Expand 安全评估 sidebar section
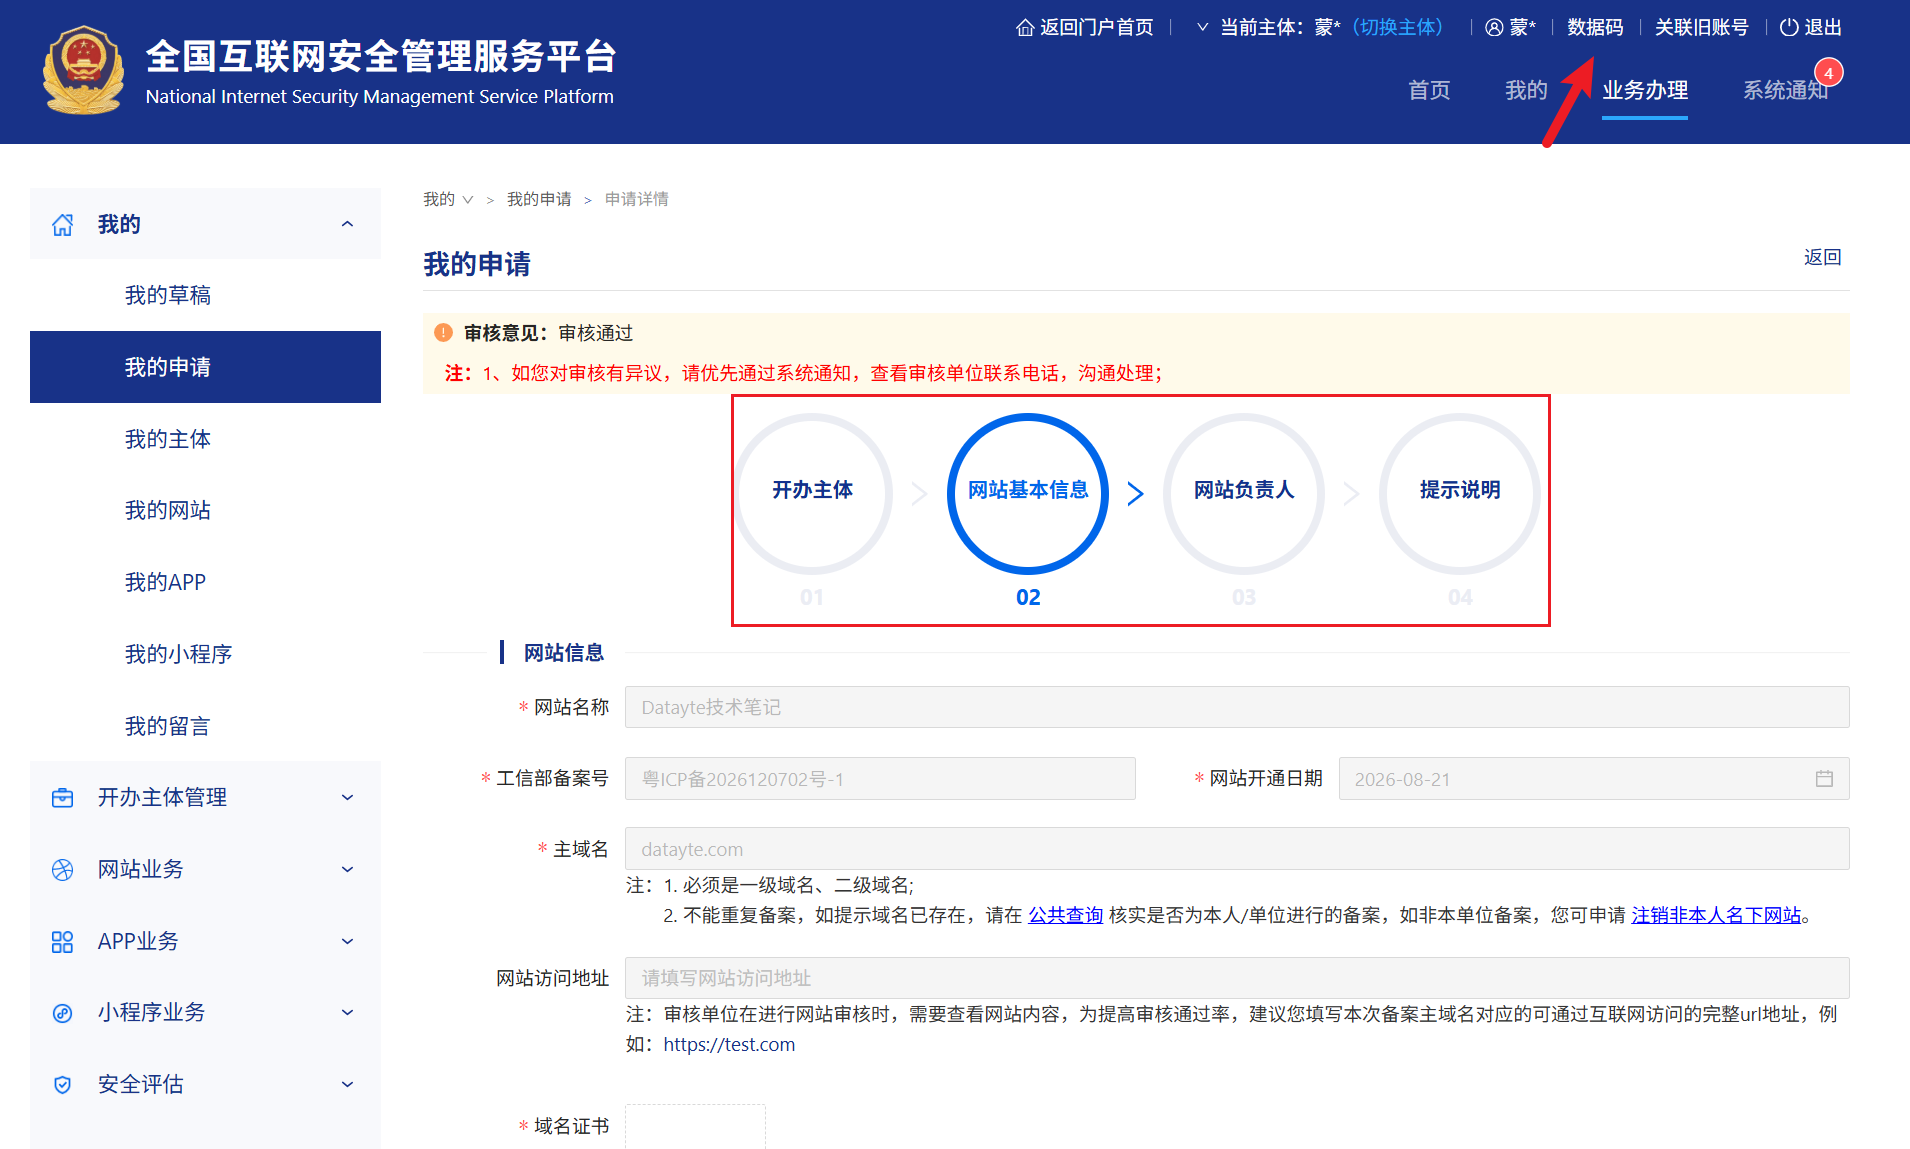1910x1149 pixels. point(347,1085)
